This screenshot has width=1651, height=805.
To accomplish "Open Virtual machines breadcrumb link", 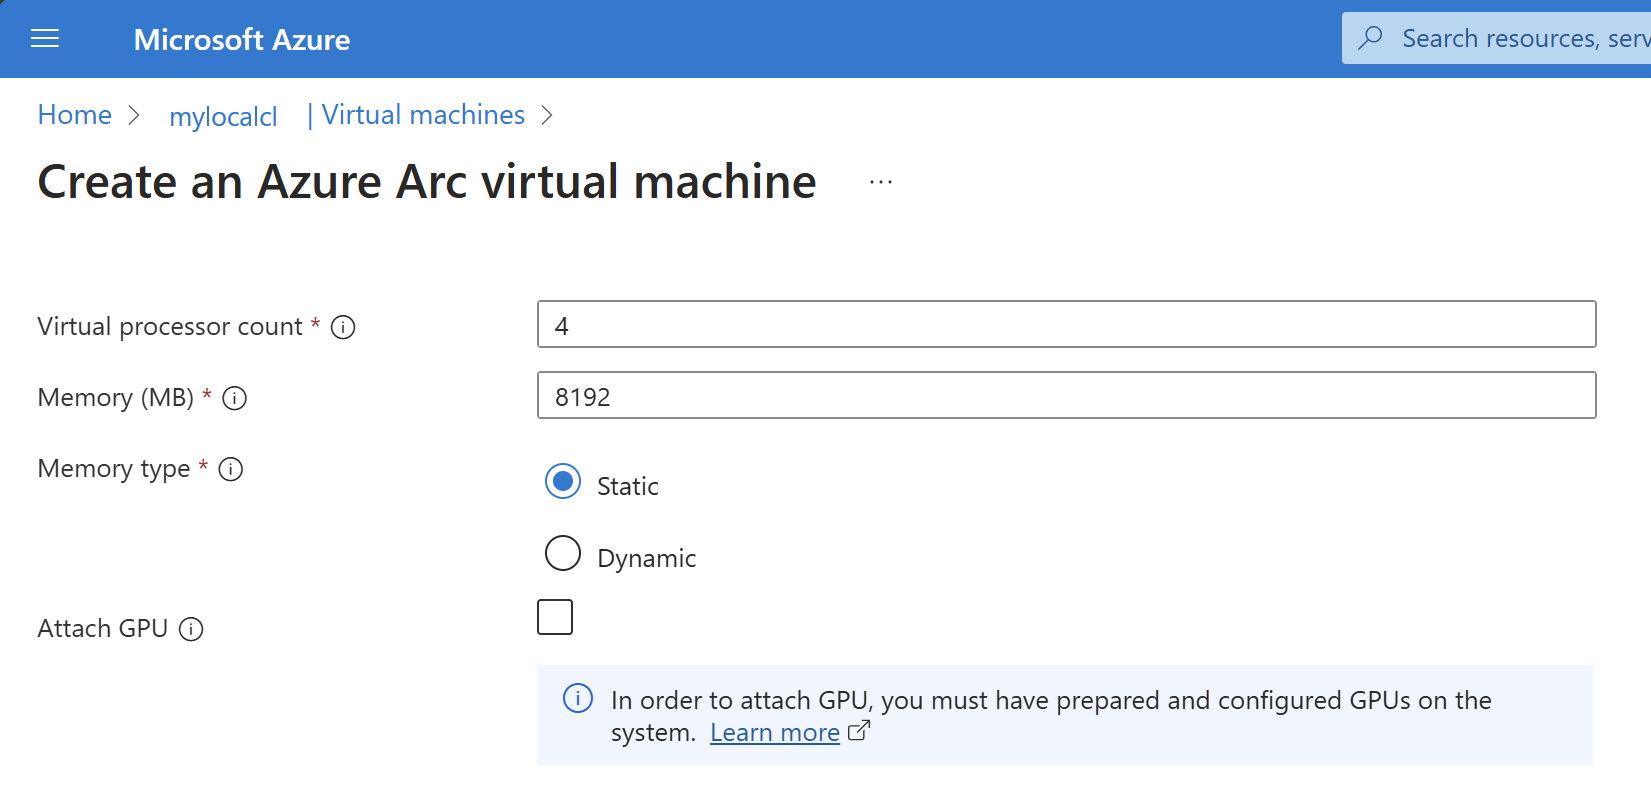I will (x=423, y=115).
